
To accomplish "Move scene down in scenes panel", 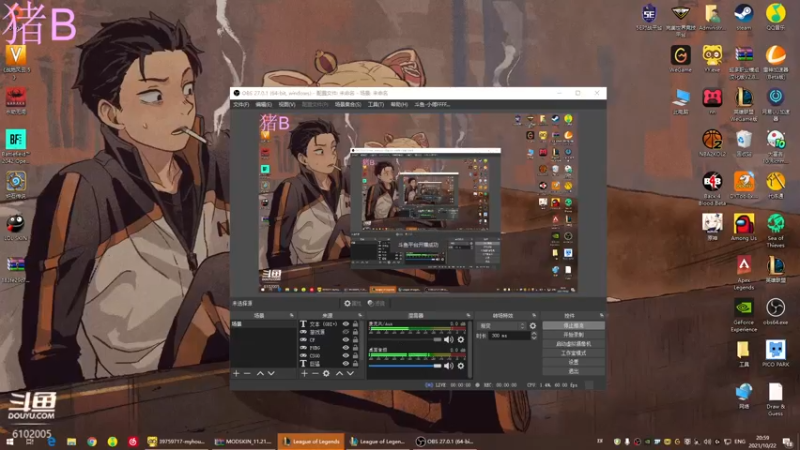I will tap(271, 373).
